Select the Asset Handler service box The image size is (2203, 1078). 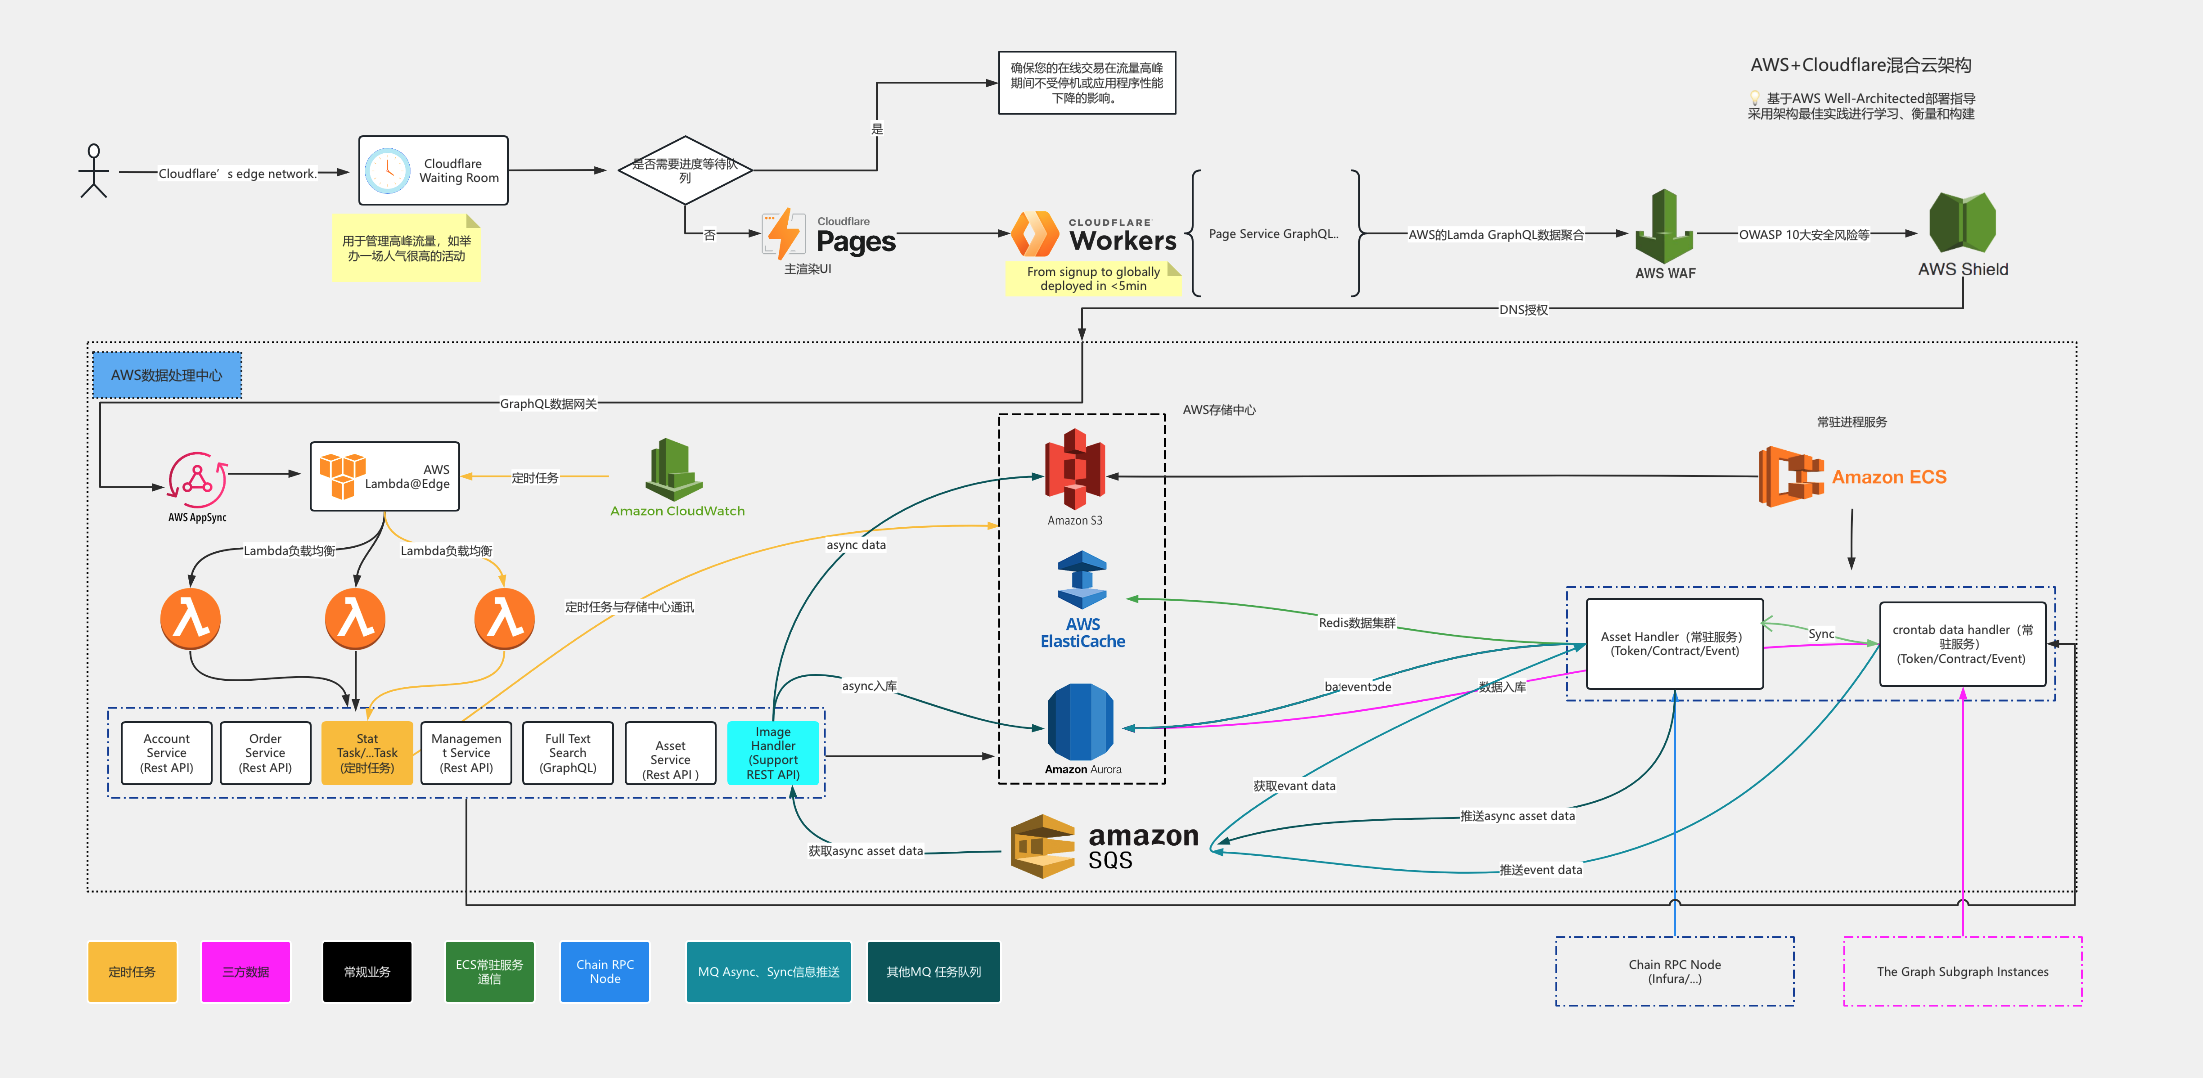tap(1675, 644)
